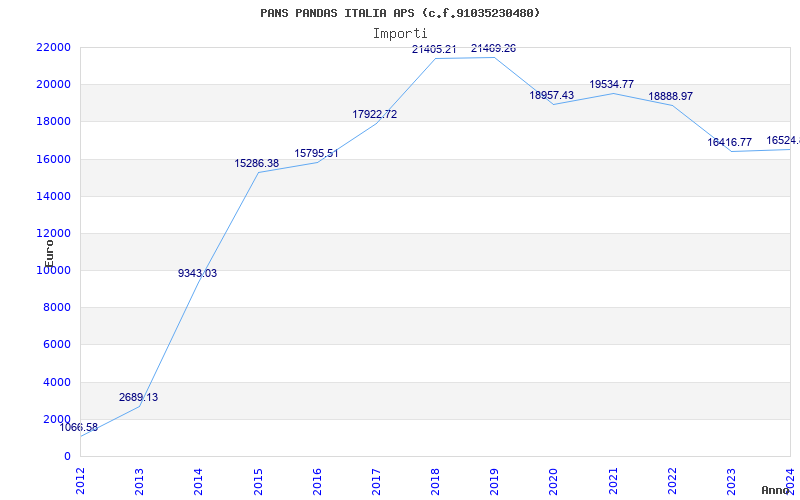Click y-axis value 4000

tap(57, 382)
